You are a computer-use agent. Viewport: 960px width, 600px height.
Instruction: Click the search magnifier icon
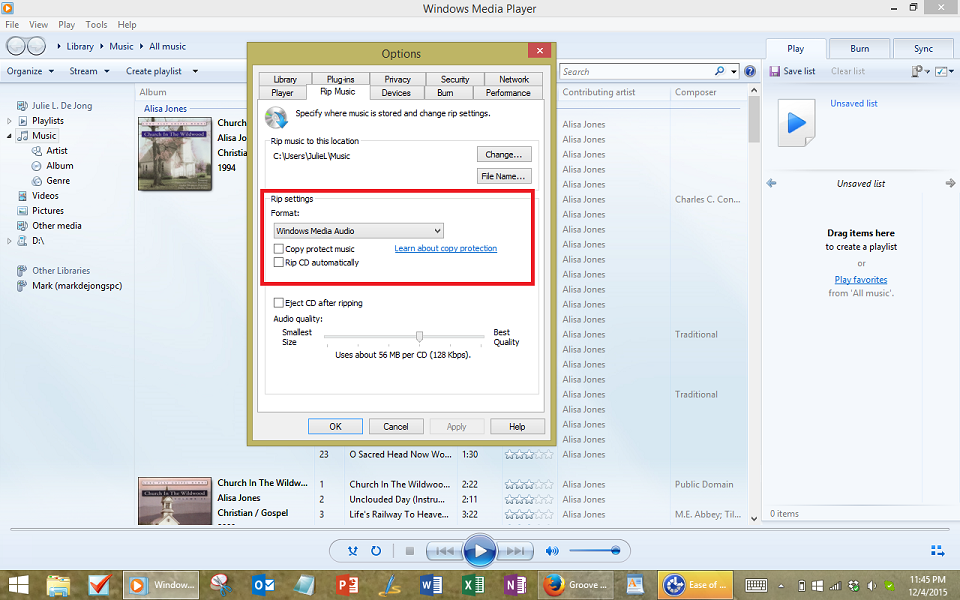pyautogui.click(x=719, y=71)
